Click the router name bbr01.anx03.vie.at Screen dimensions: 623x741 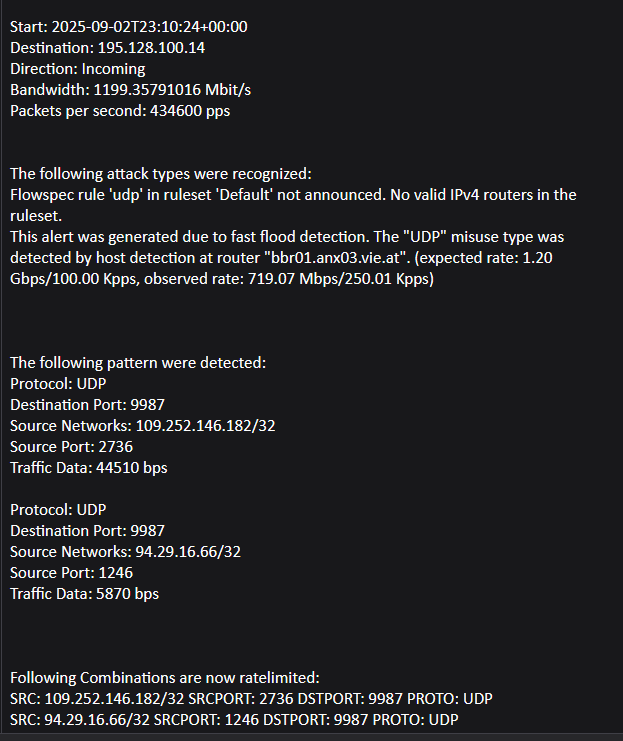click(x=335, y=258)
